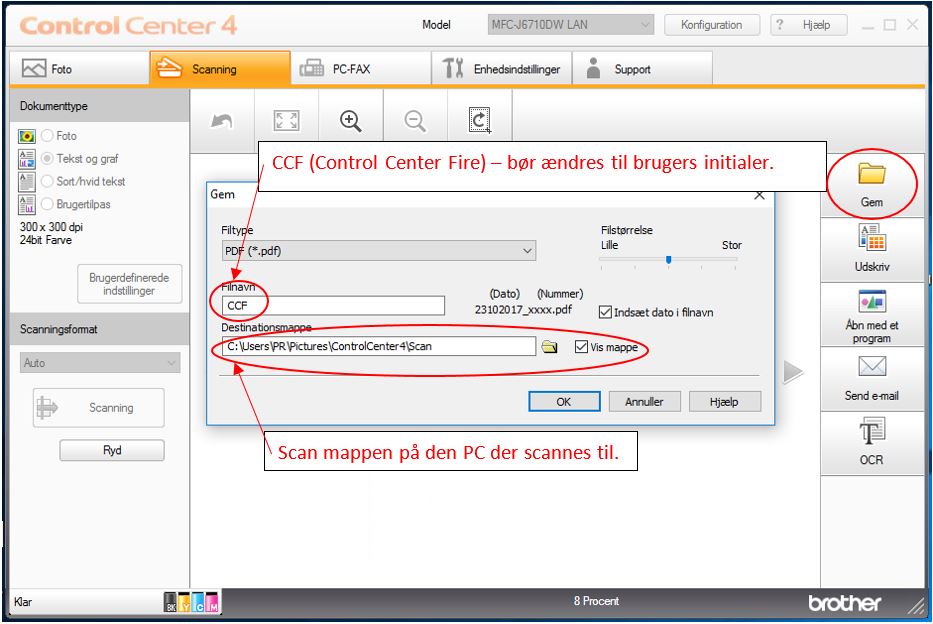Click the '300 x 300 dpi' text
Viewport: 933px width, 624px height.
pyautogui.click(x=51, y=227)
